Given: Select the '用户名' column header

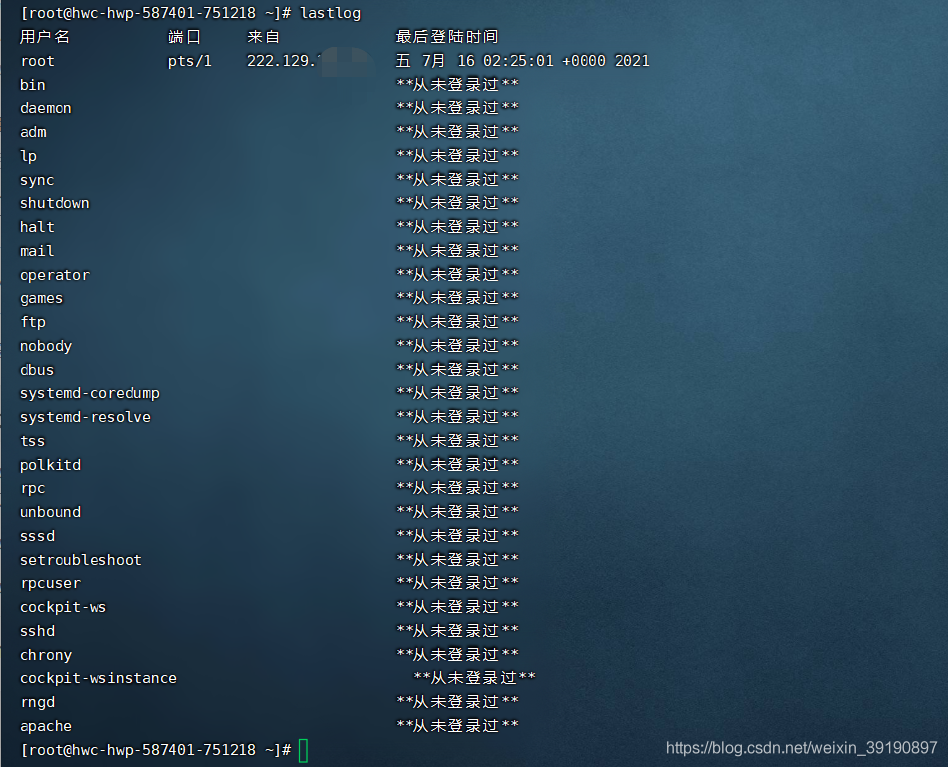Looking at the screenshot, I should (x=45, y=37).
